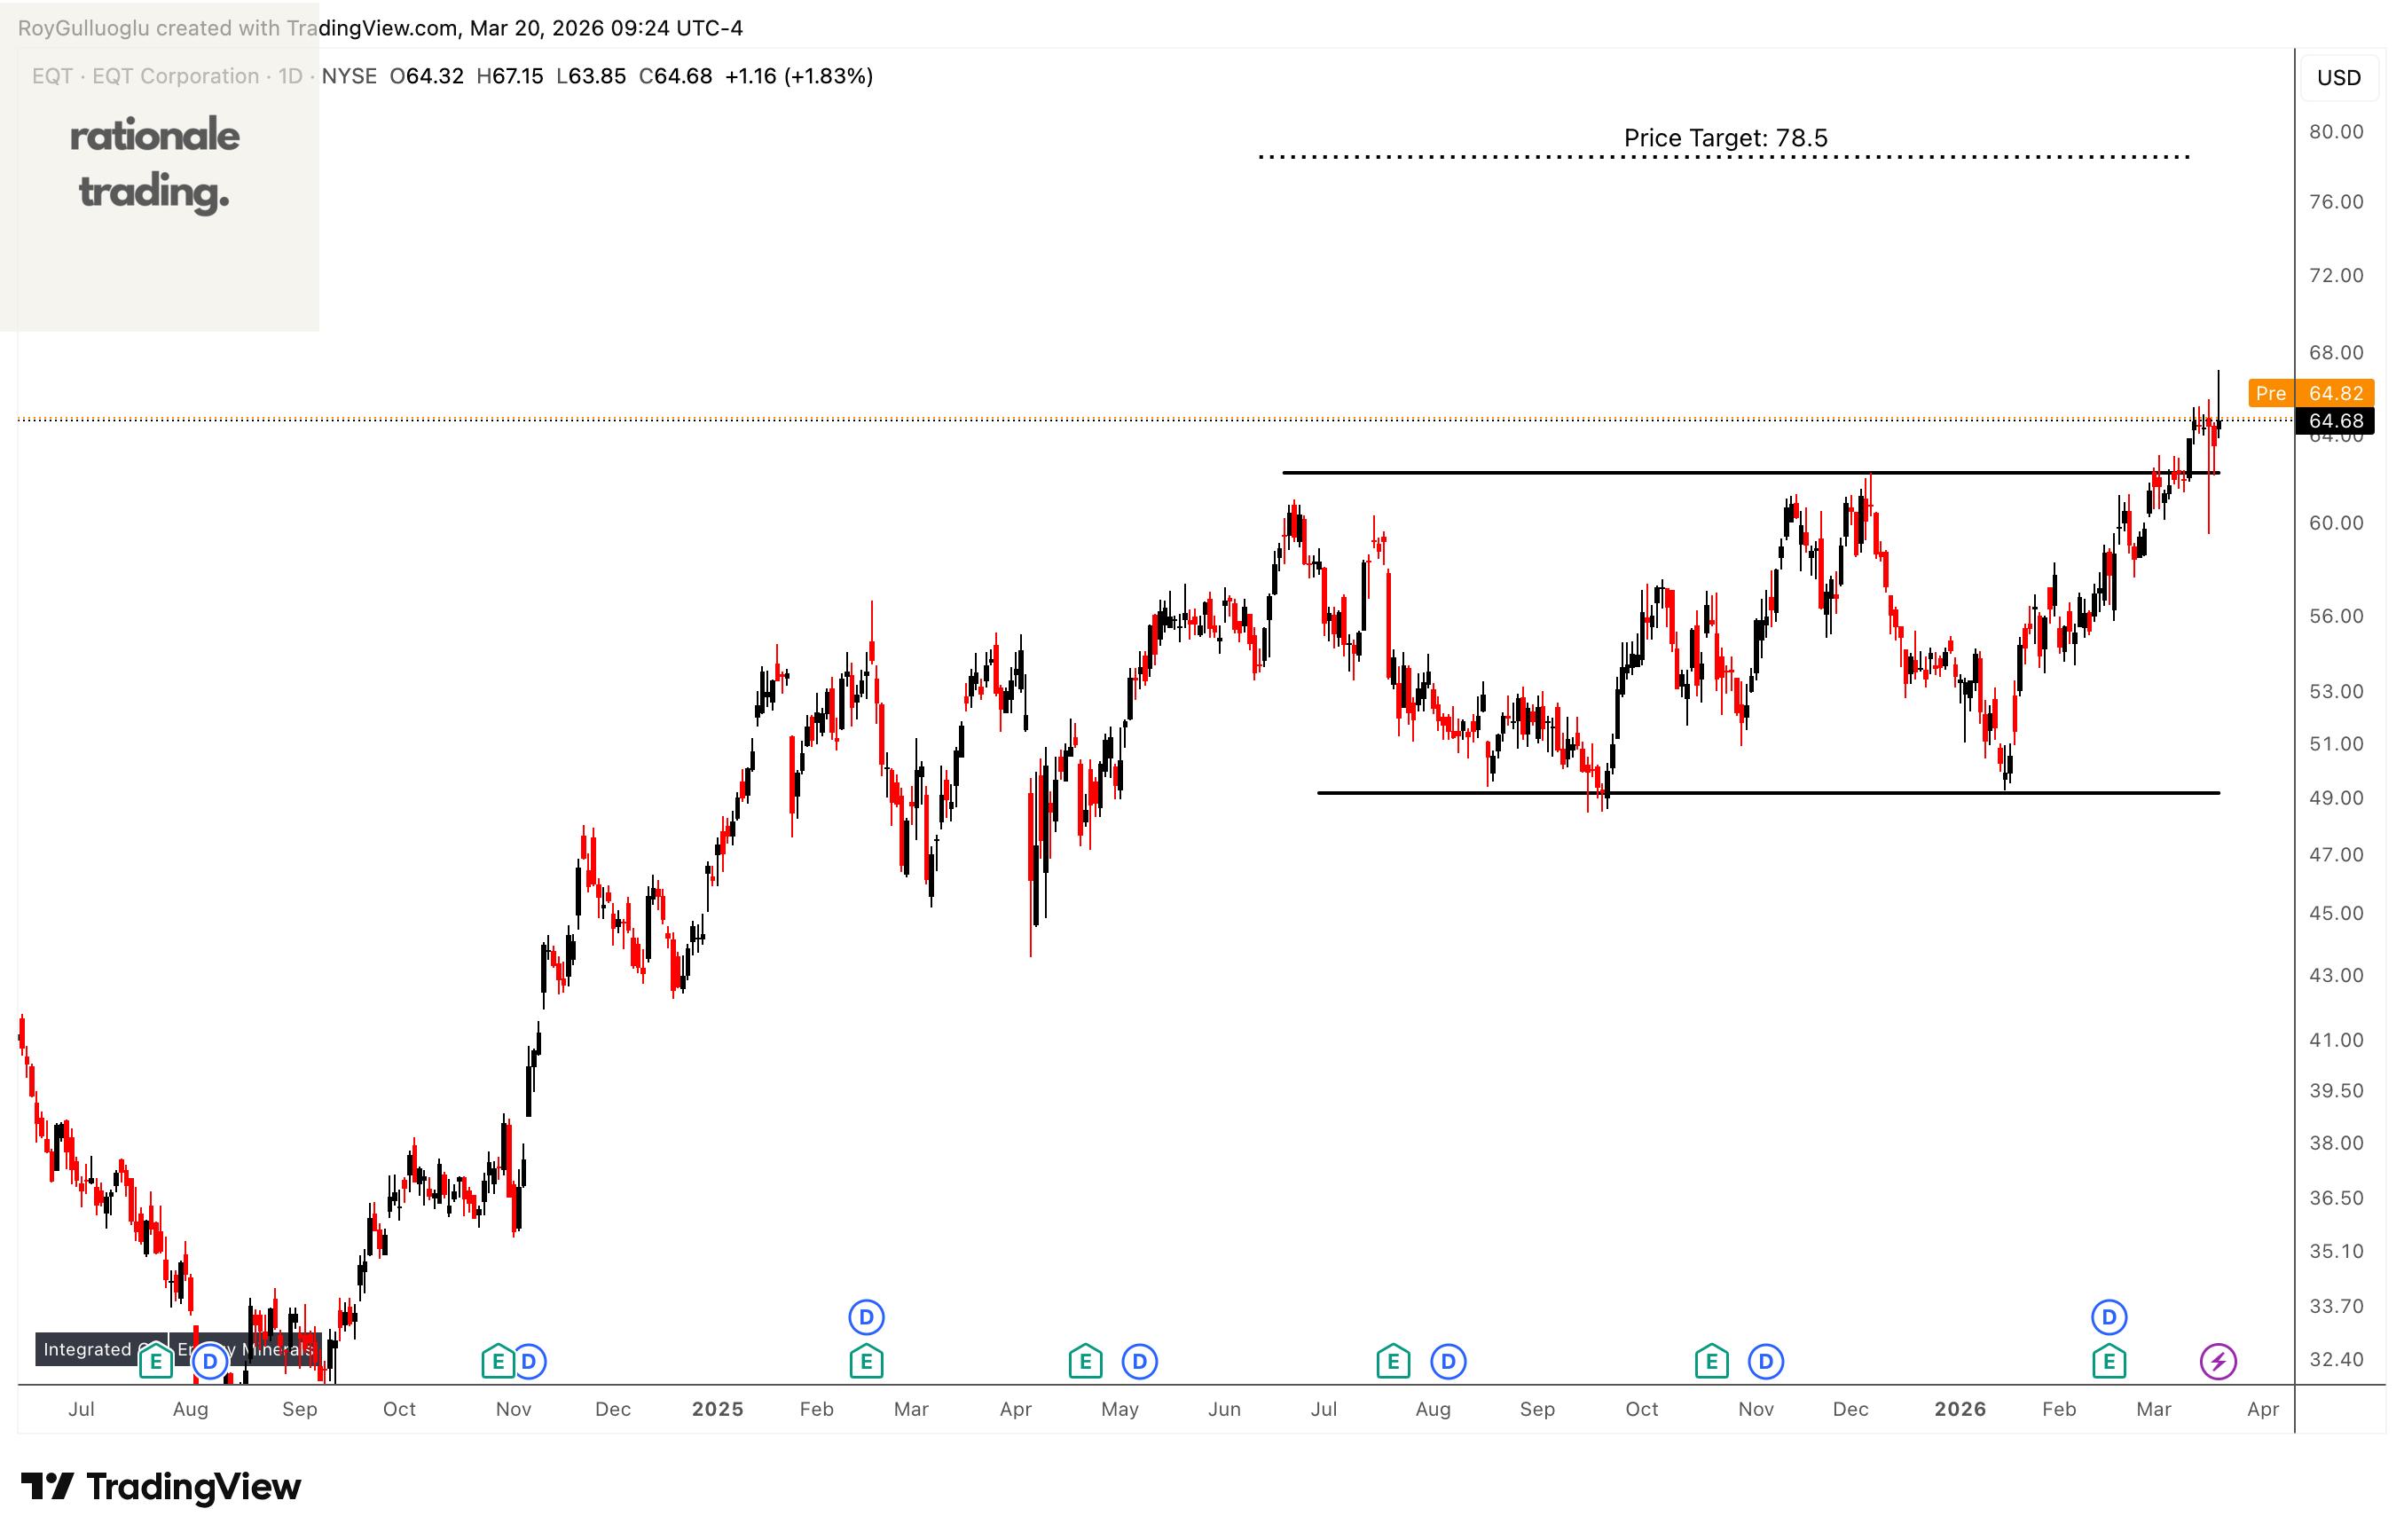Image resolution: width=2404 pixels, height=1540 pixels.
Task: Open the USD currency selector
Action: pos(2338,78)
